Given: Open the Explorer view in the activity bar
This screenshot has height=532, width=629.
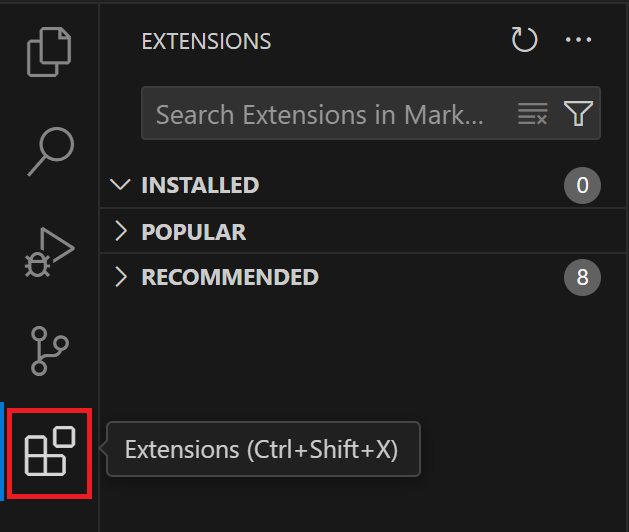Looking at the screenshot, I should coord(49,52).
